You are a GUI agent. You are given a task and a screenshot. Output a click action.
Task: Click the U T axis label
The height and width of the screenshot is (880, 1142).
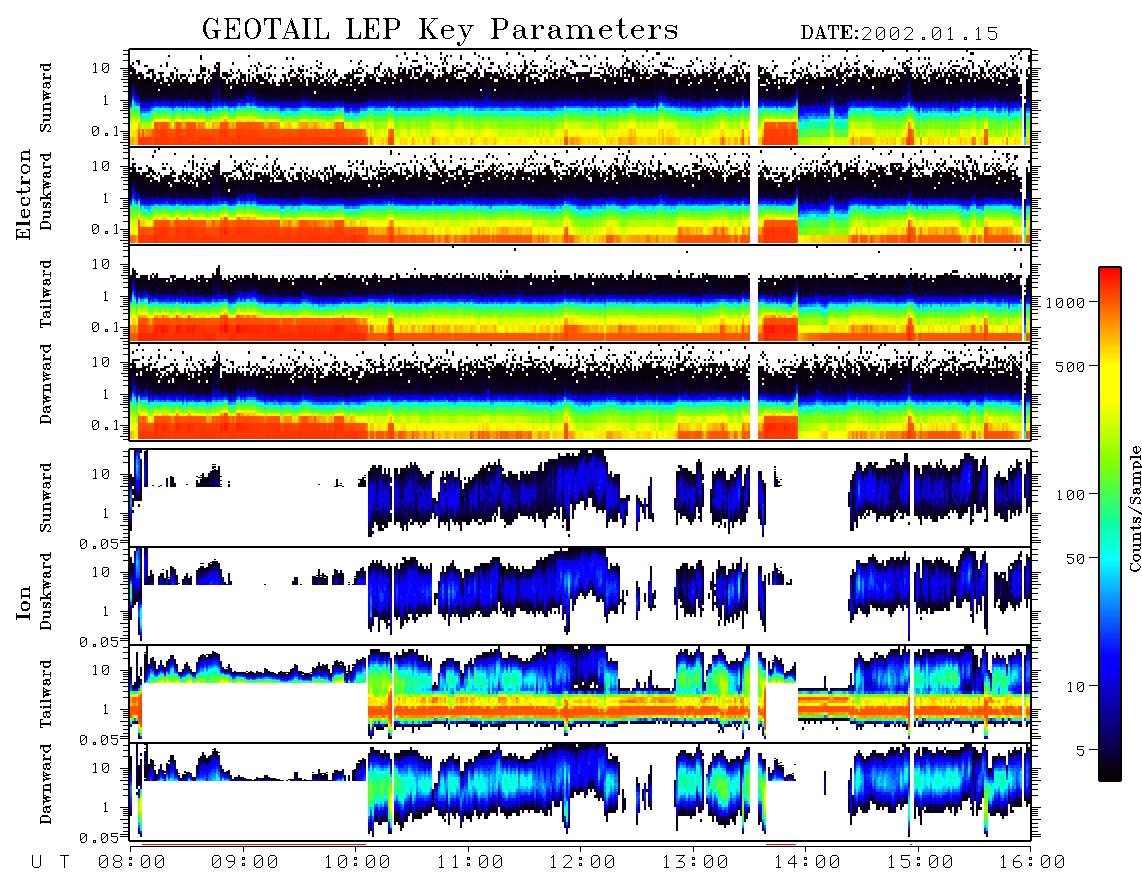click(x=51, y=863)
